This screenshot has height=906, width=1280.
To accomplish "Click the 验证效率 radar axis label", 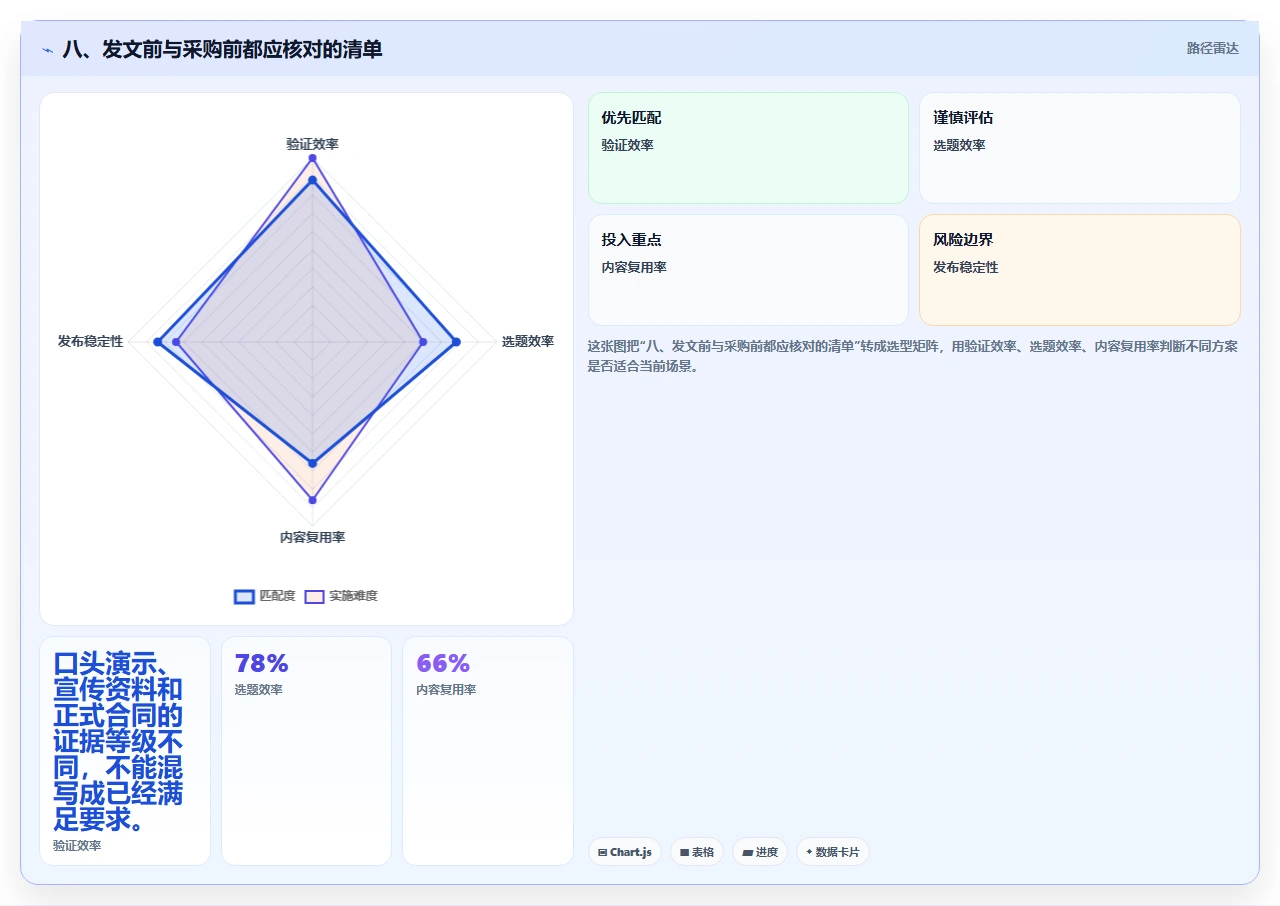I will point(312,144).
